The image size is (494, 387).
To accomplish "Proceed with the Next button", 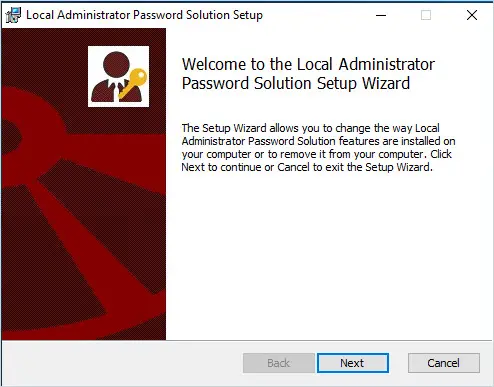I will [353, 363].
